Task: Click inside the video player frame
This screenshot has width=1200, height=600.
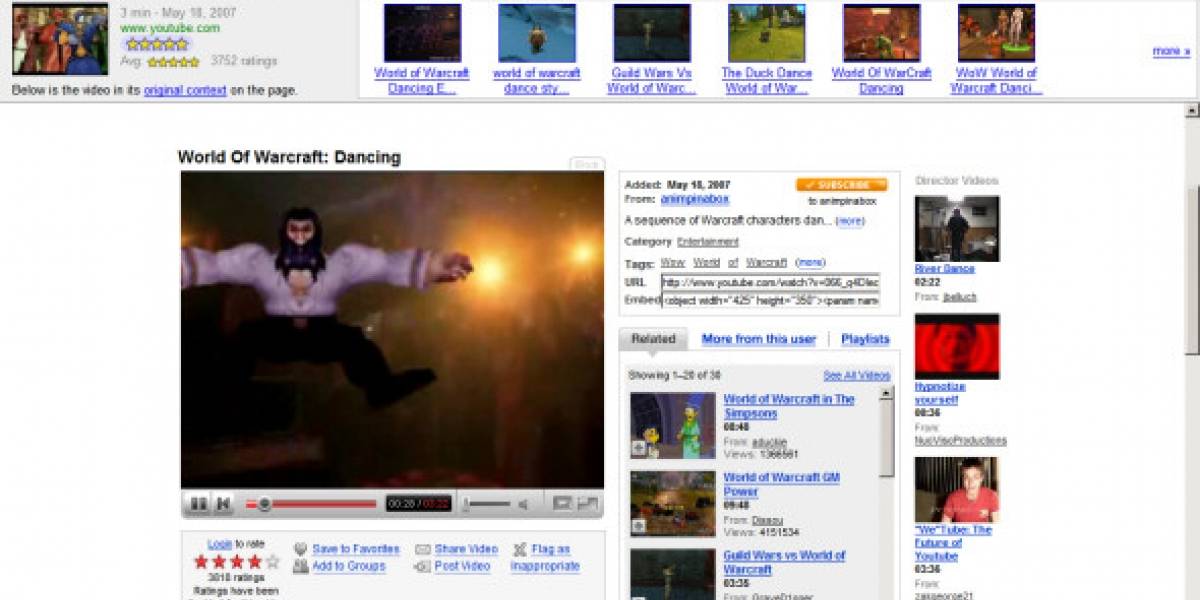Action: [392, 330]
